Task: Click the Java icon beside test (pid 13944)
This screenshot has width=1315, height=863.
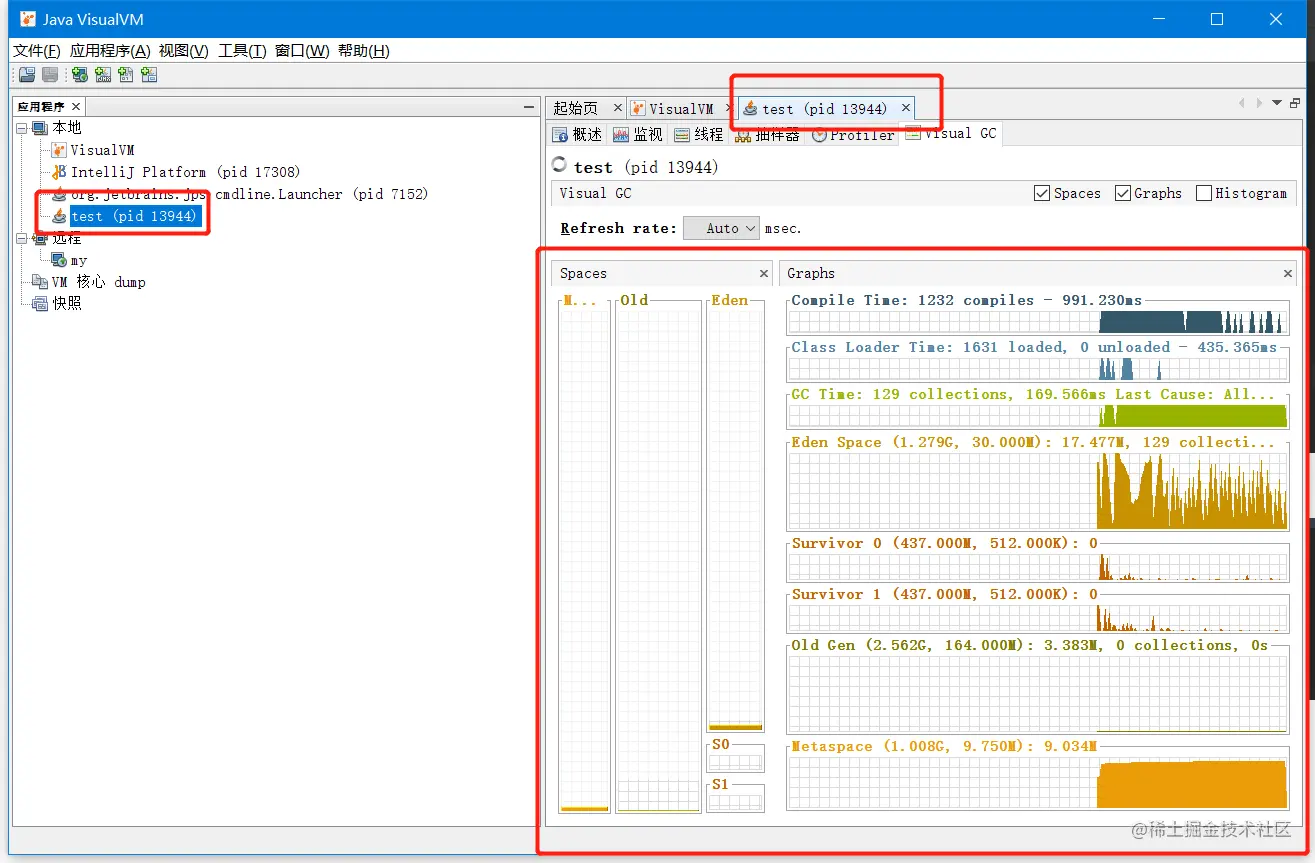Action: [x=59, y=216]
